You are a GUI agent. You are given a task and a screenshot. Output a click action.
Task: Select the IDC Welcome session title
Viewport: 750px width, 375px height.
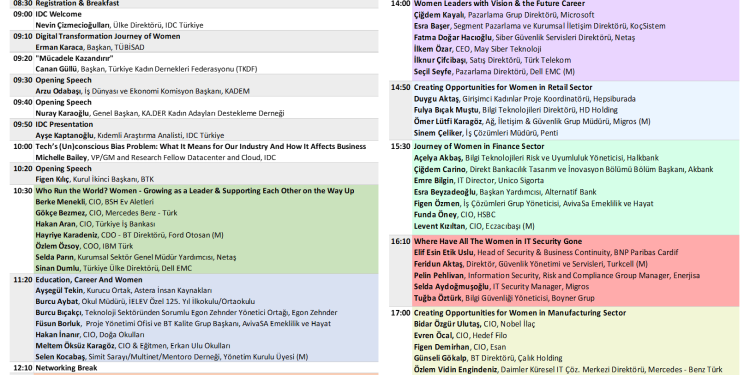58,14
